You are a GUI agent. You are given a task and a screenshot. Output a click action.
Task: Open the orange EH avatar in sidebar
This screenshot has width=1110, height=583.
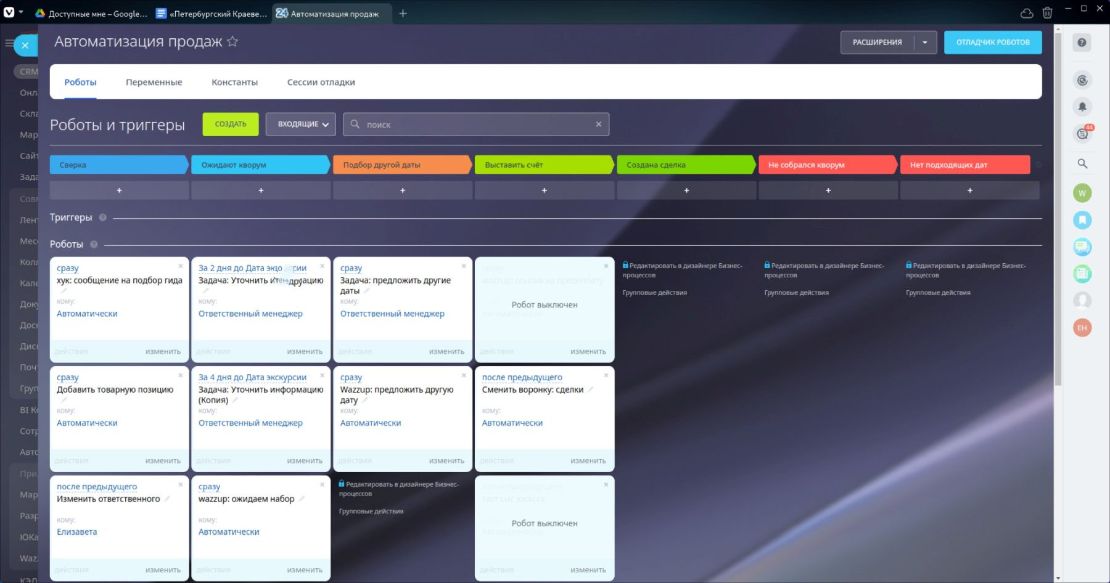pyautogui.click(x=1082, y=328)
